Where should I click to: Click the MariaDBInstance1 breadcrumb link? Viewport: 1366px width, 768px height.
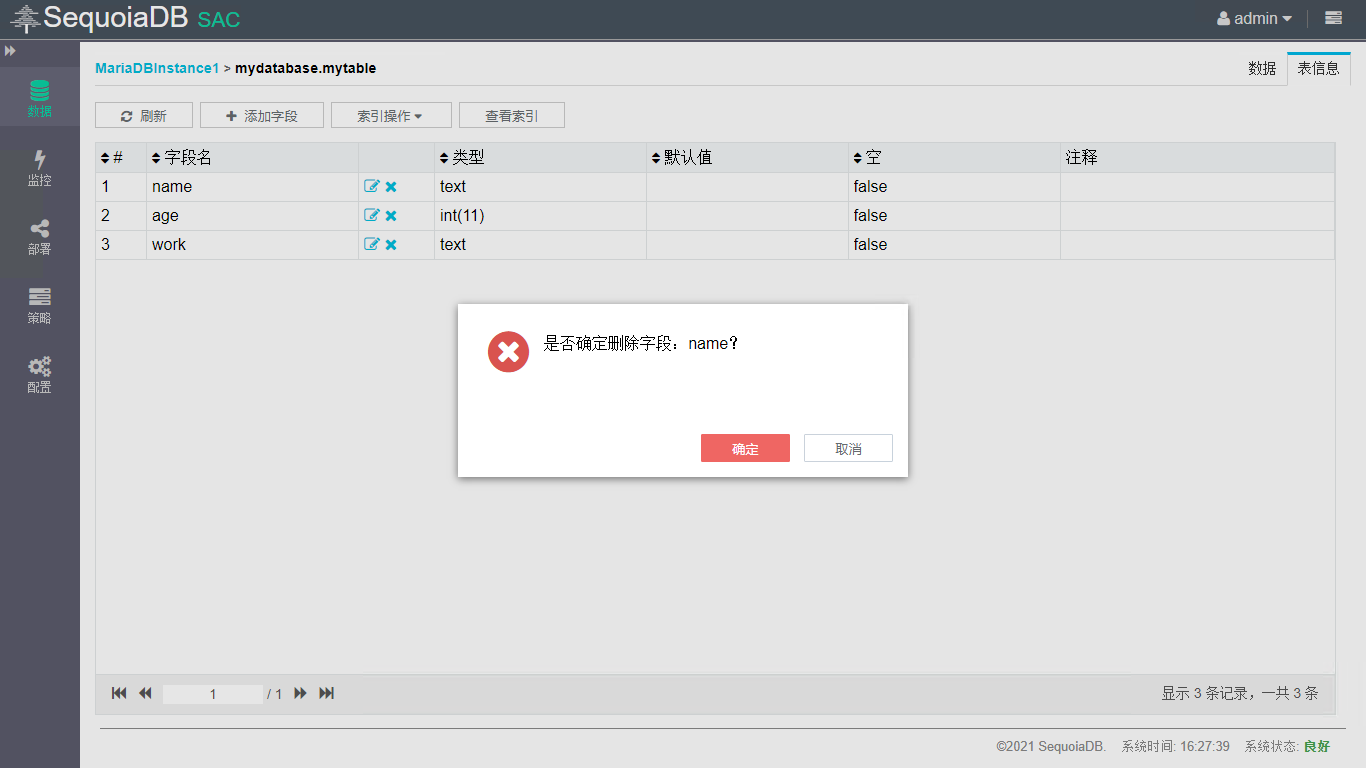157,68
